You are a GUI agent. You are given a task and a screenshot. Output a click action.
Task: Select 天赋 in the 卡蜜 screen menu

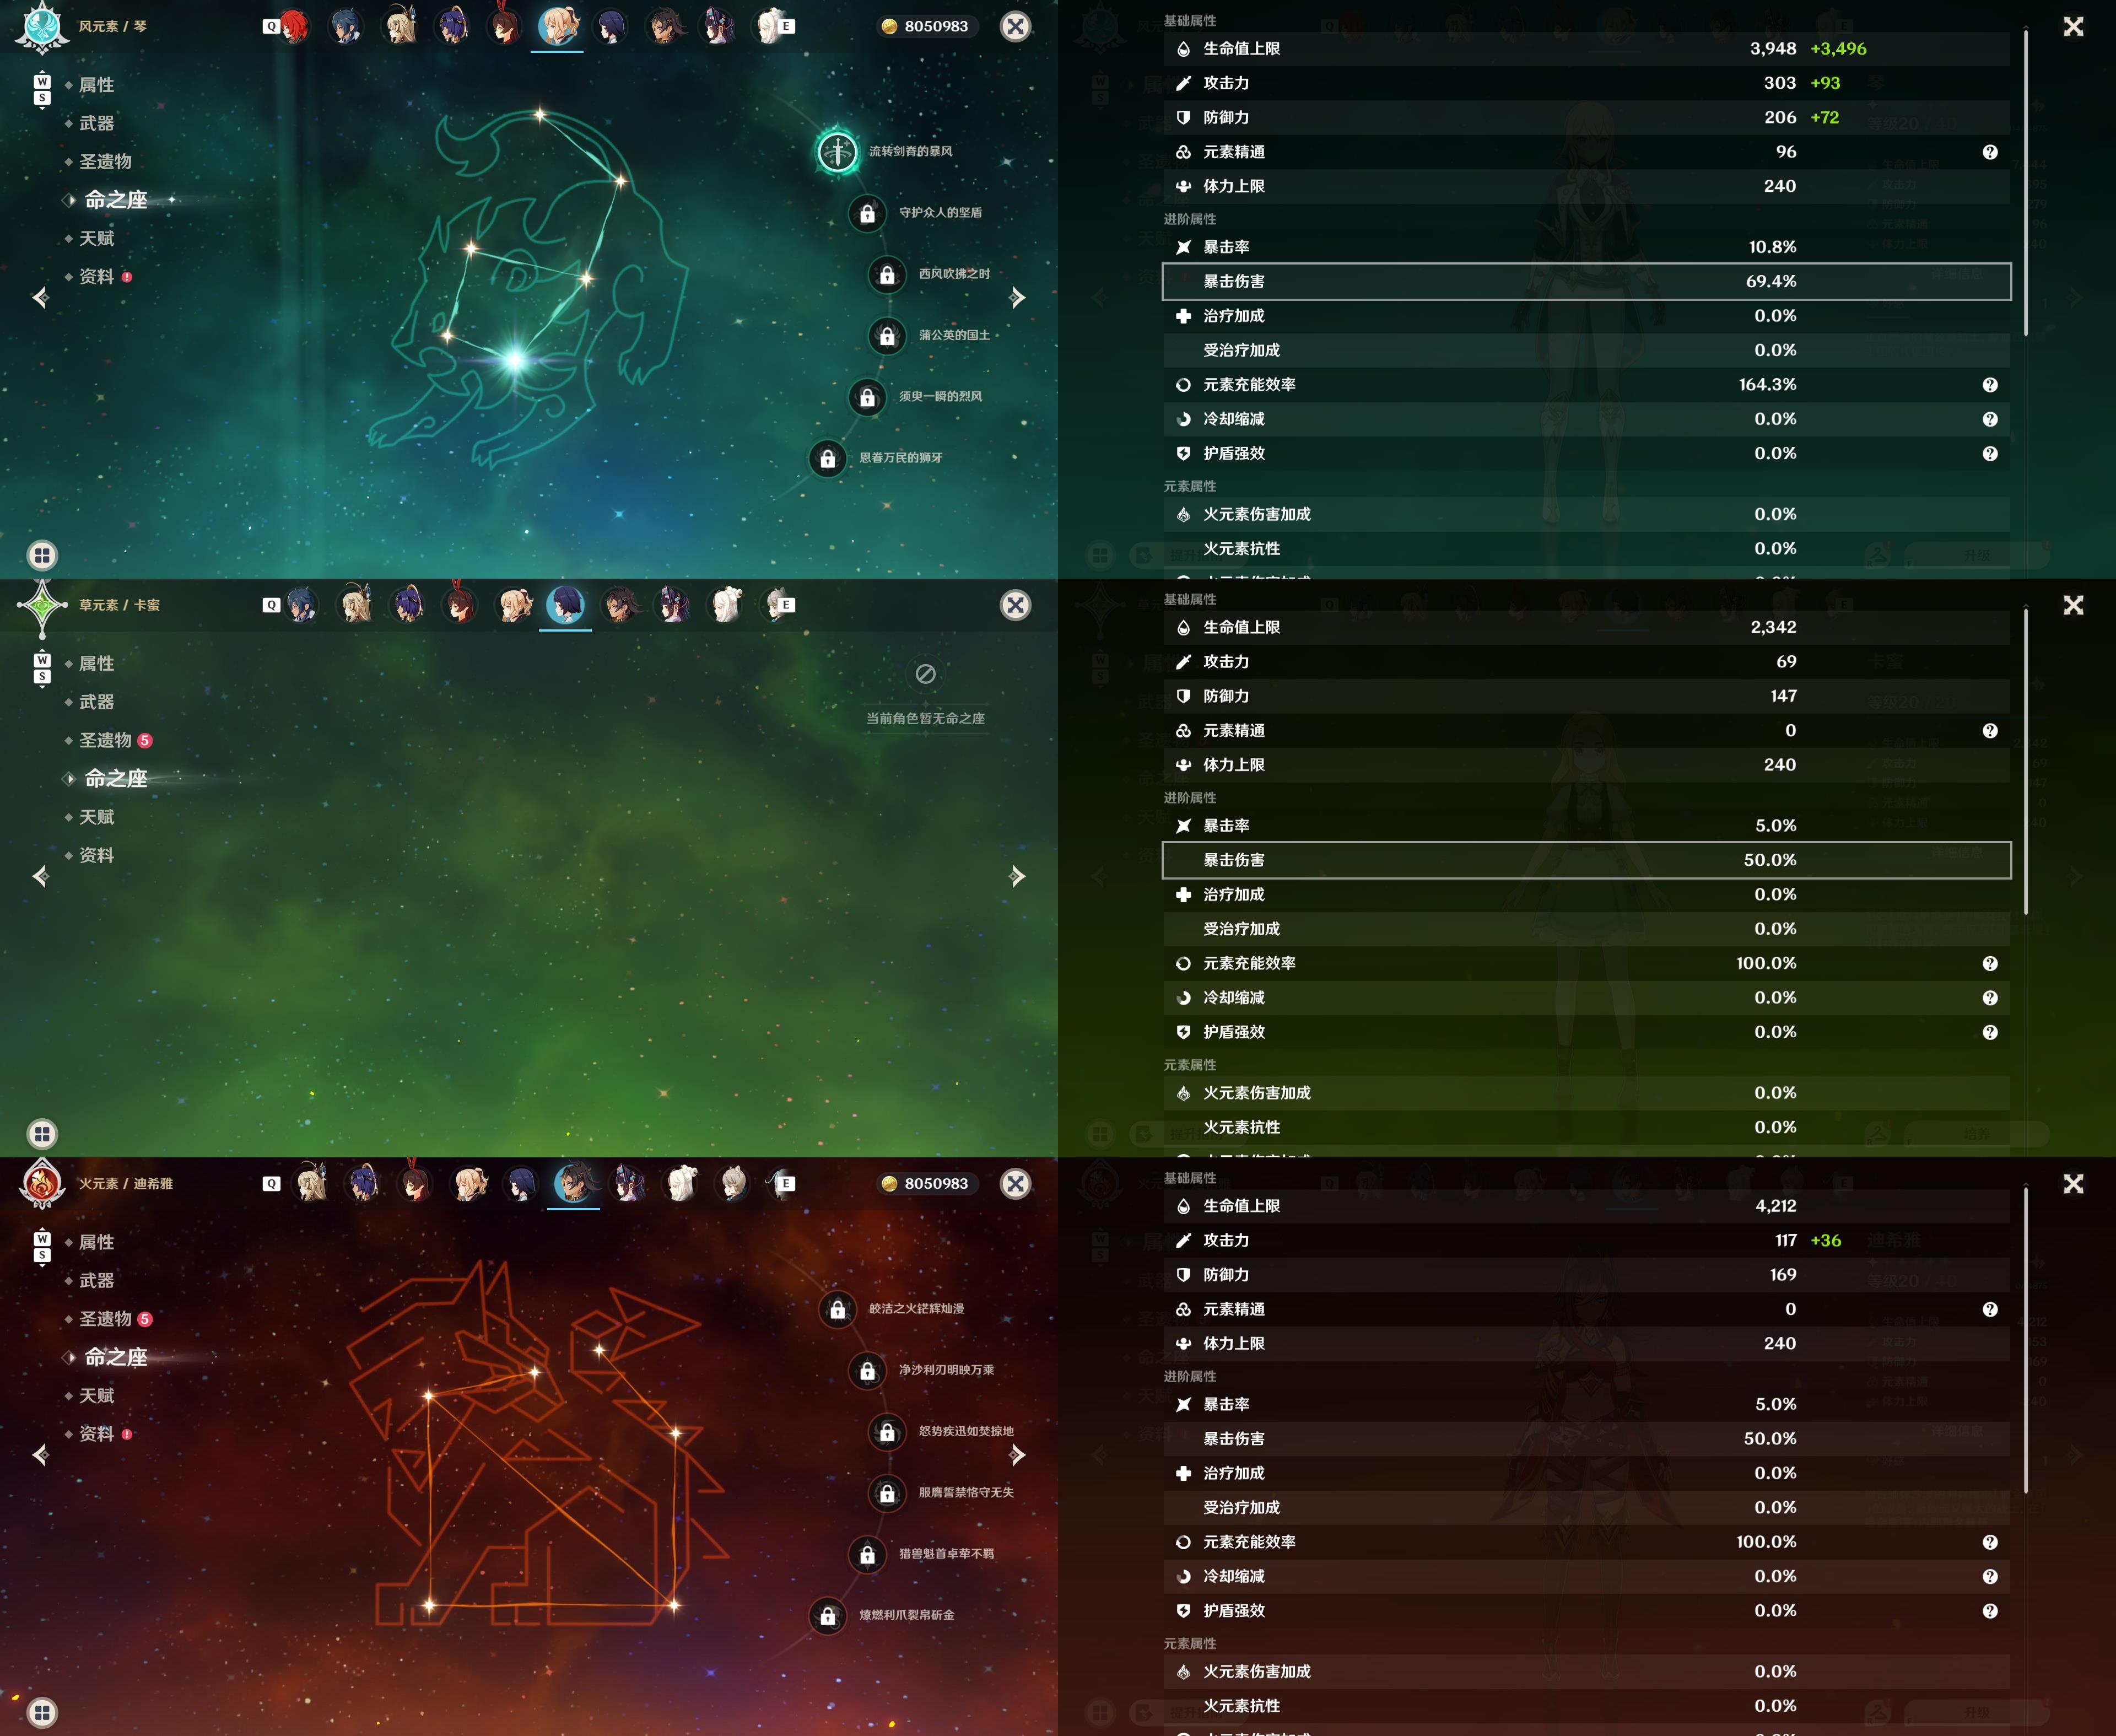(96, 817)
